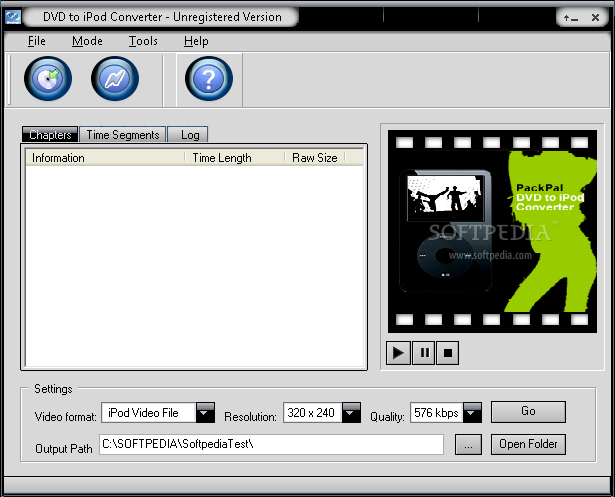Click the PackPal preview image
This screenshot has height=497, width=615.
tap(492, 231)
